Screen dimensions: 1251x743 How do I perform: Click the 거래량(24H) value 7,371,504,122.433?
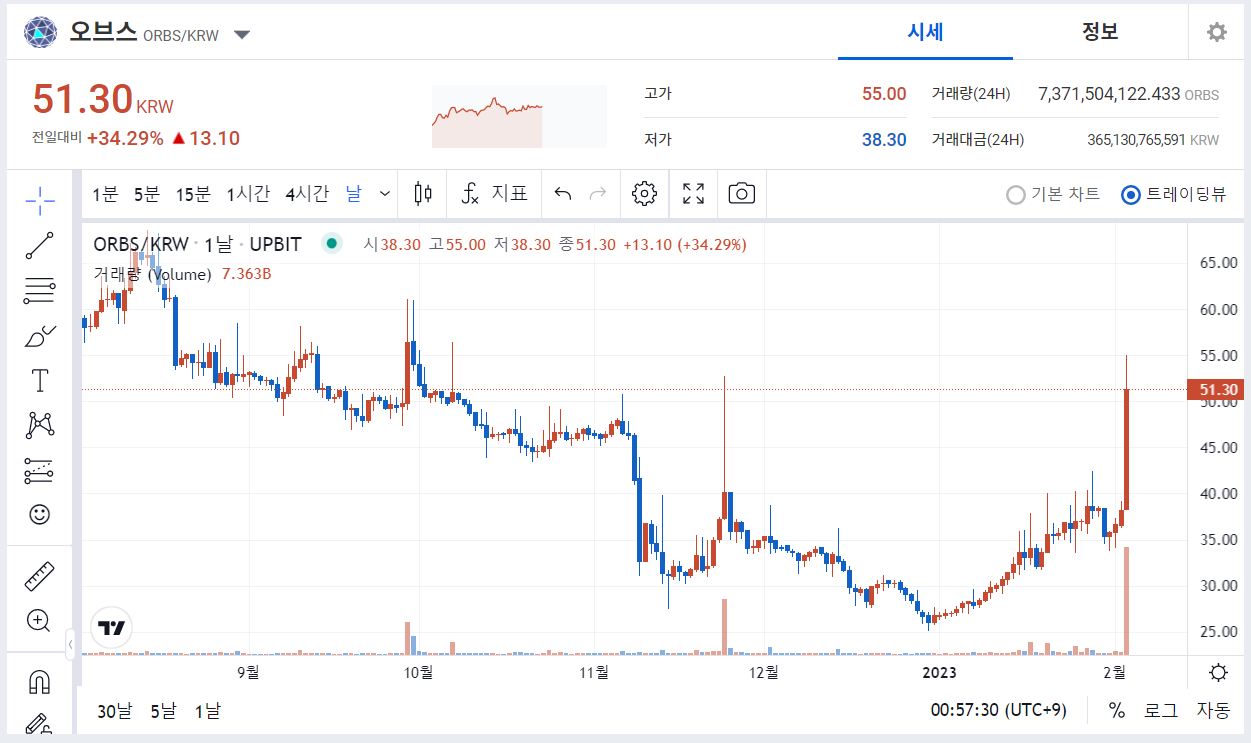click(x=1109, y=94)
